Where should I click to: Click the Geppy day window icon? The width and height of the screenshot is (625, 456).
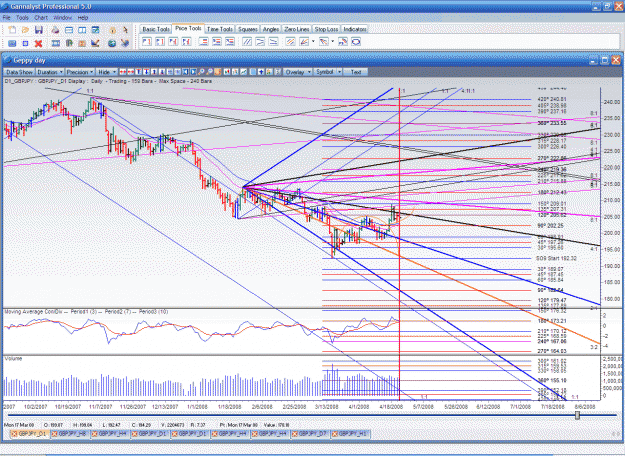click(x=8, y=60)
